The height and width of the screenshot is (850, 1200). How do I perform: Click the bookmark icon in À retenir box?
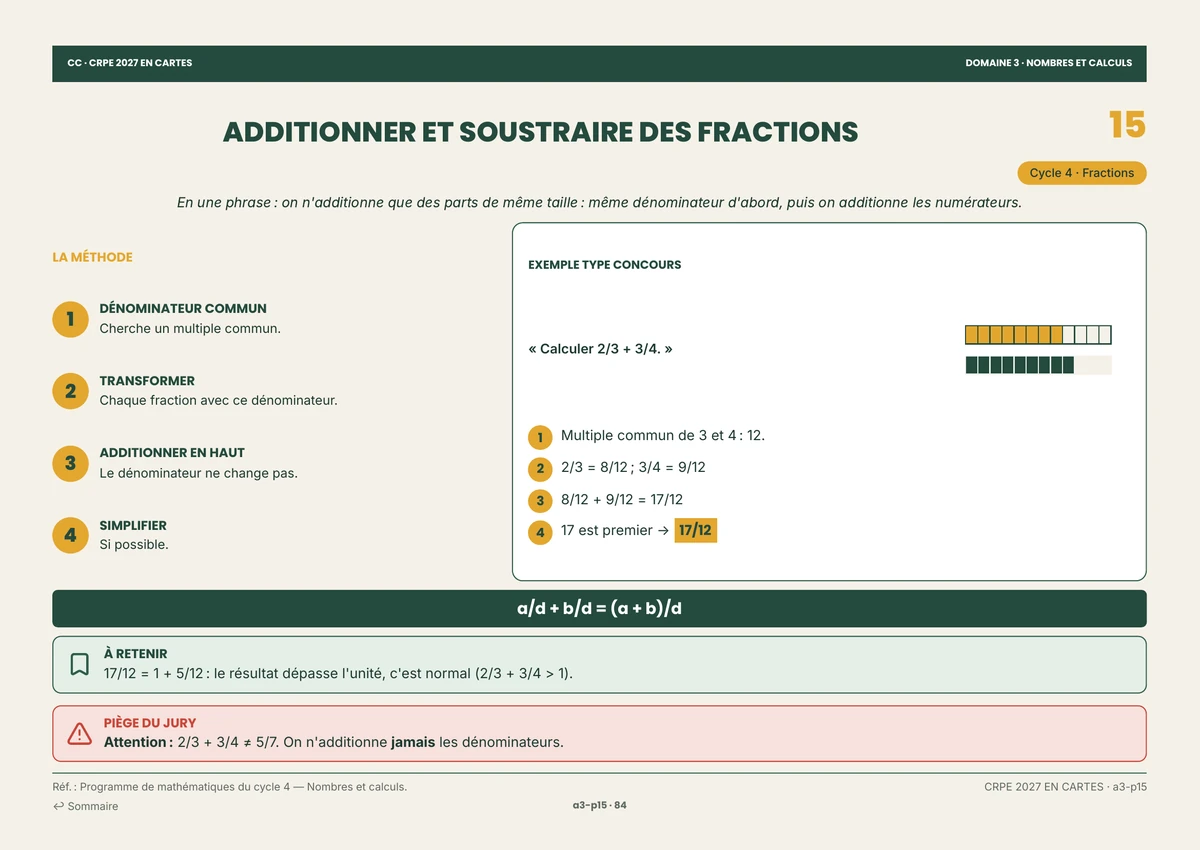(80, 664)
